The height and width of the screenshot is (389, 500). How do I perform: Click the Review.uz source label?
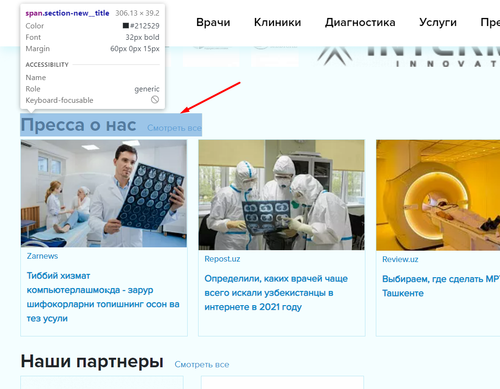pyautogui.click(x=400, y=259)
